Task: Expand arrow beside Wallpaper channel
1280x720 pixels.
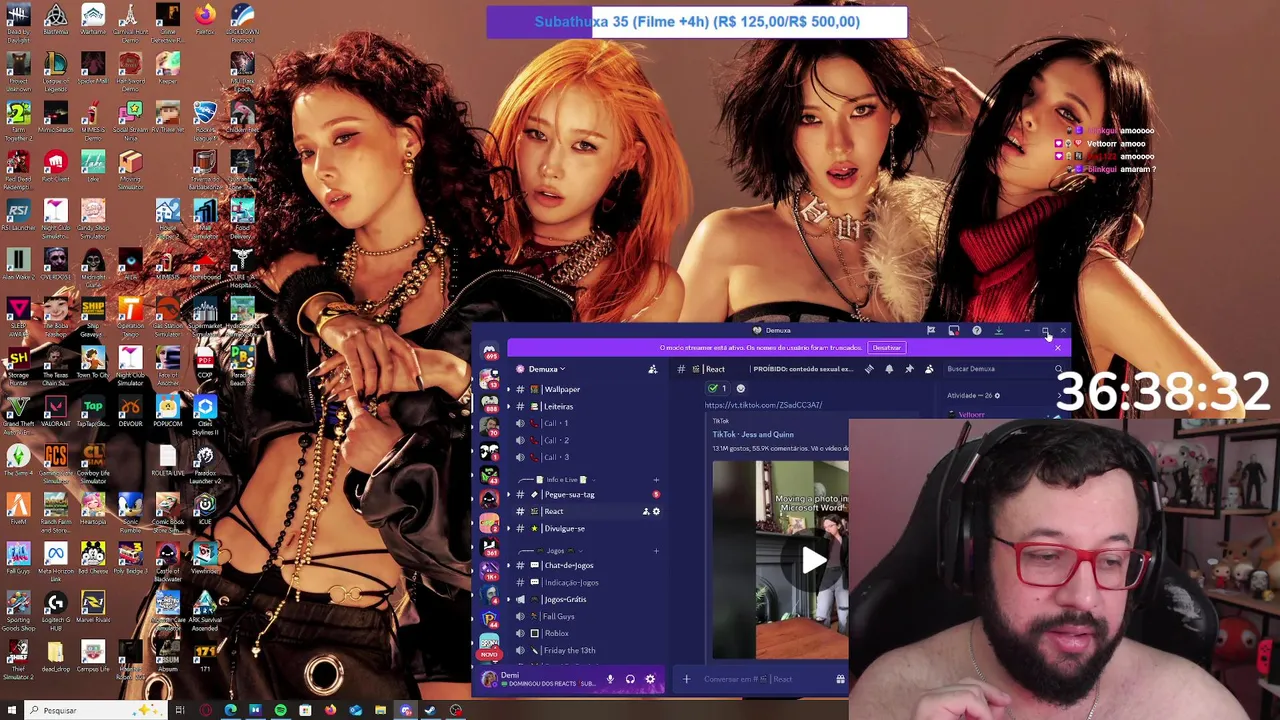Action: point(508,389)
